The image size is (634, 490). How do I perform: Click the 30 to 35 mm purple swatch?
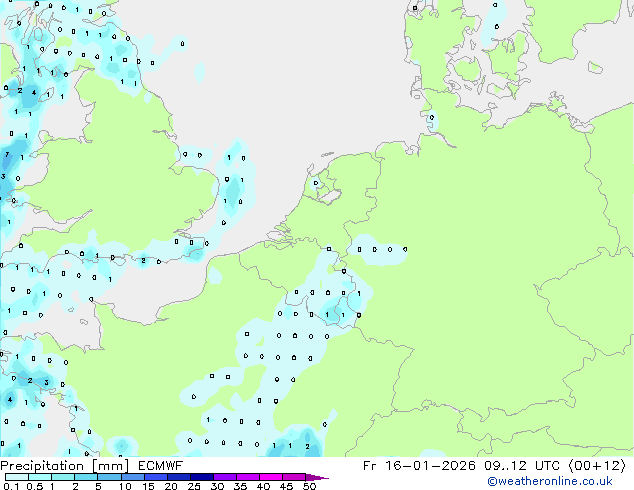tap(224, 477)
